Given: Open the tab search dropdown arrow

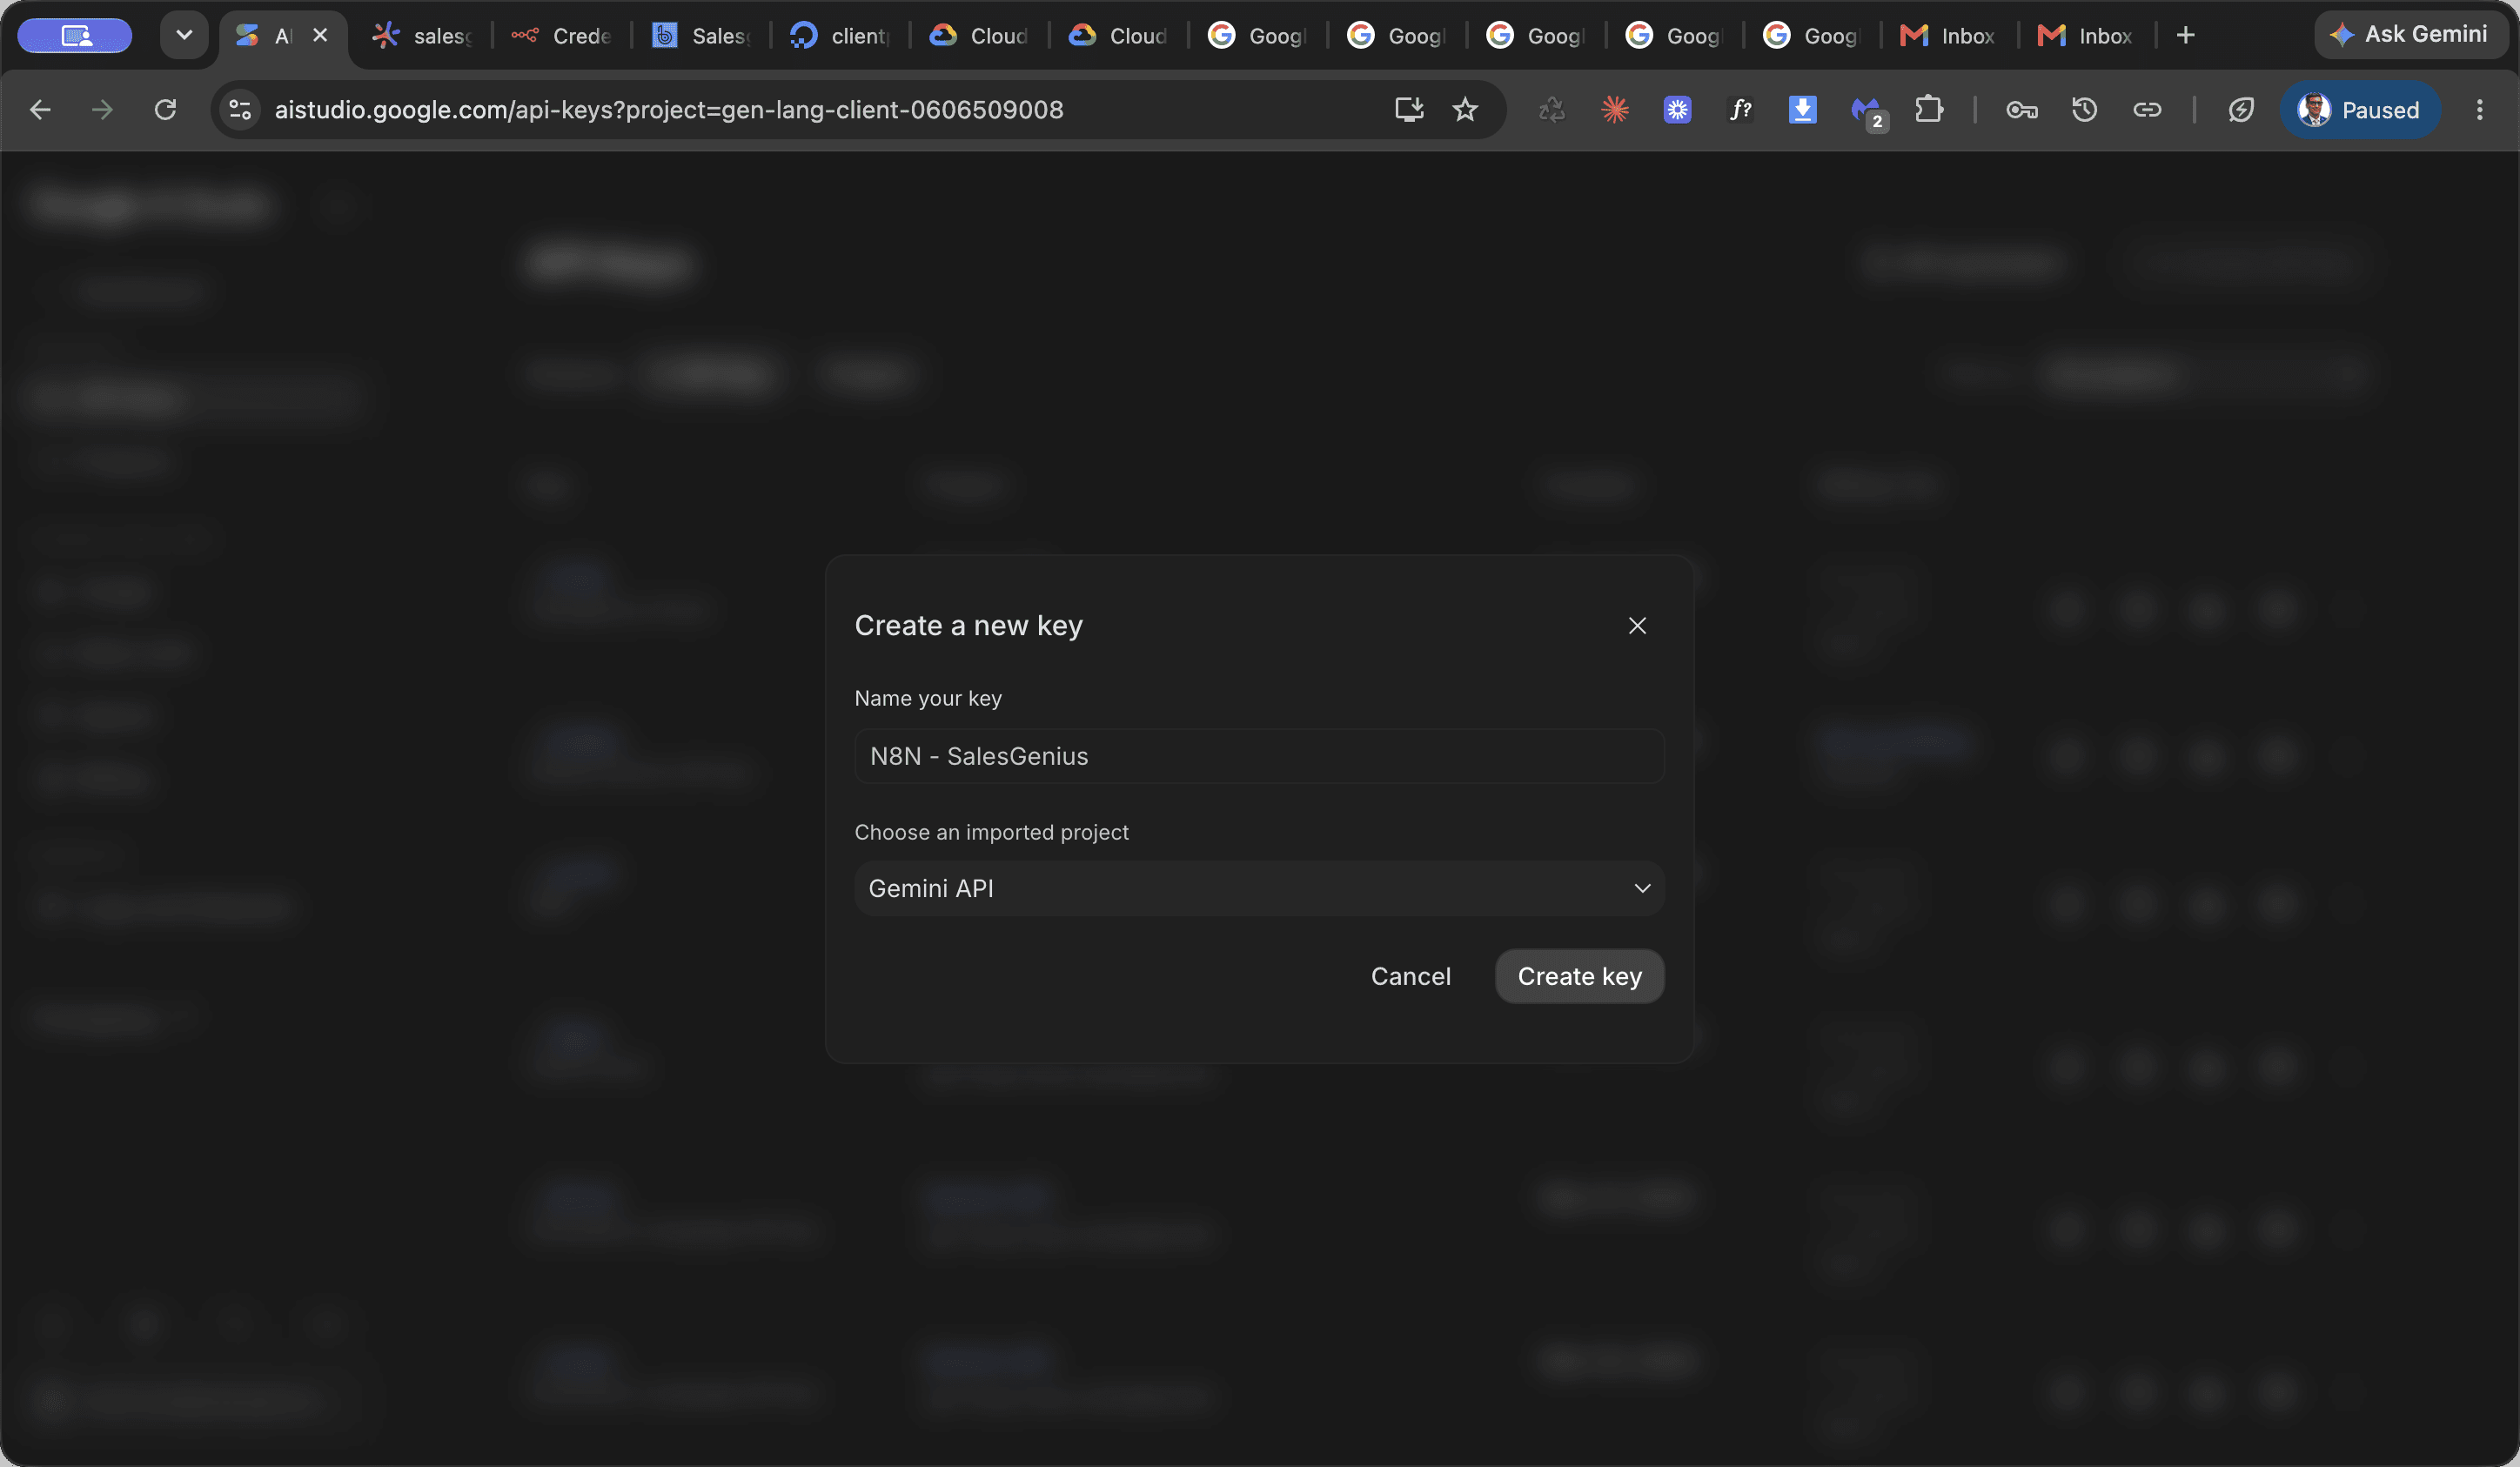Looking at the screenshot, I should click(x=184, y=35).
